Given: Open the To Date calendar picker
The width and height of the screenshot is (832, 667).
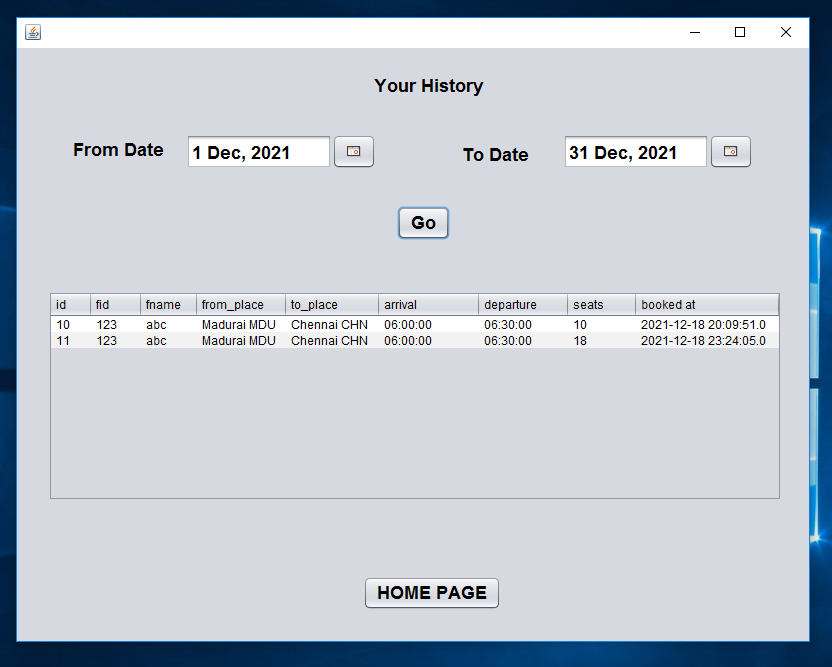Looking at the screenshot, I should pos(731,152).
